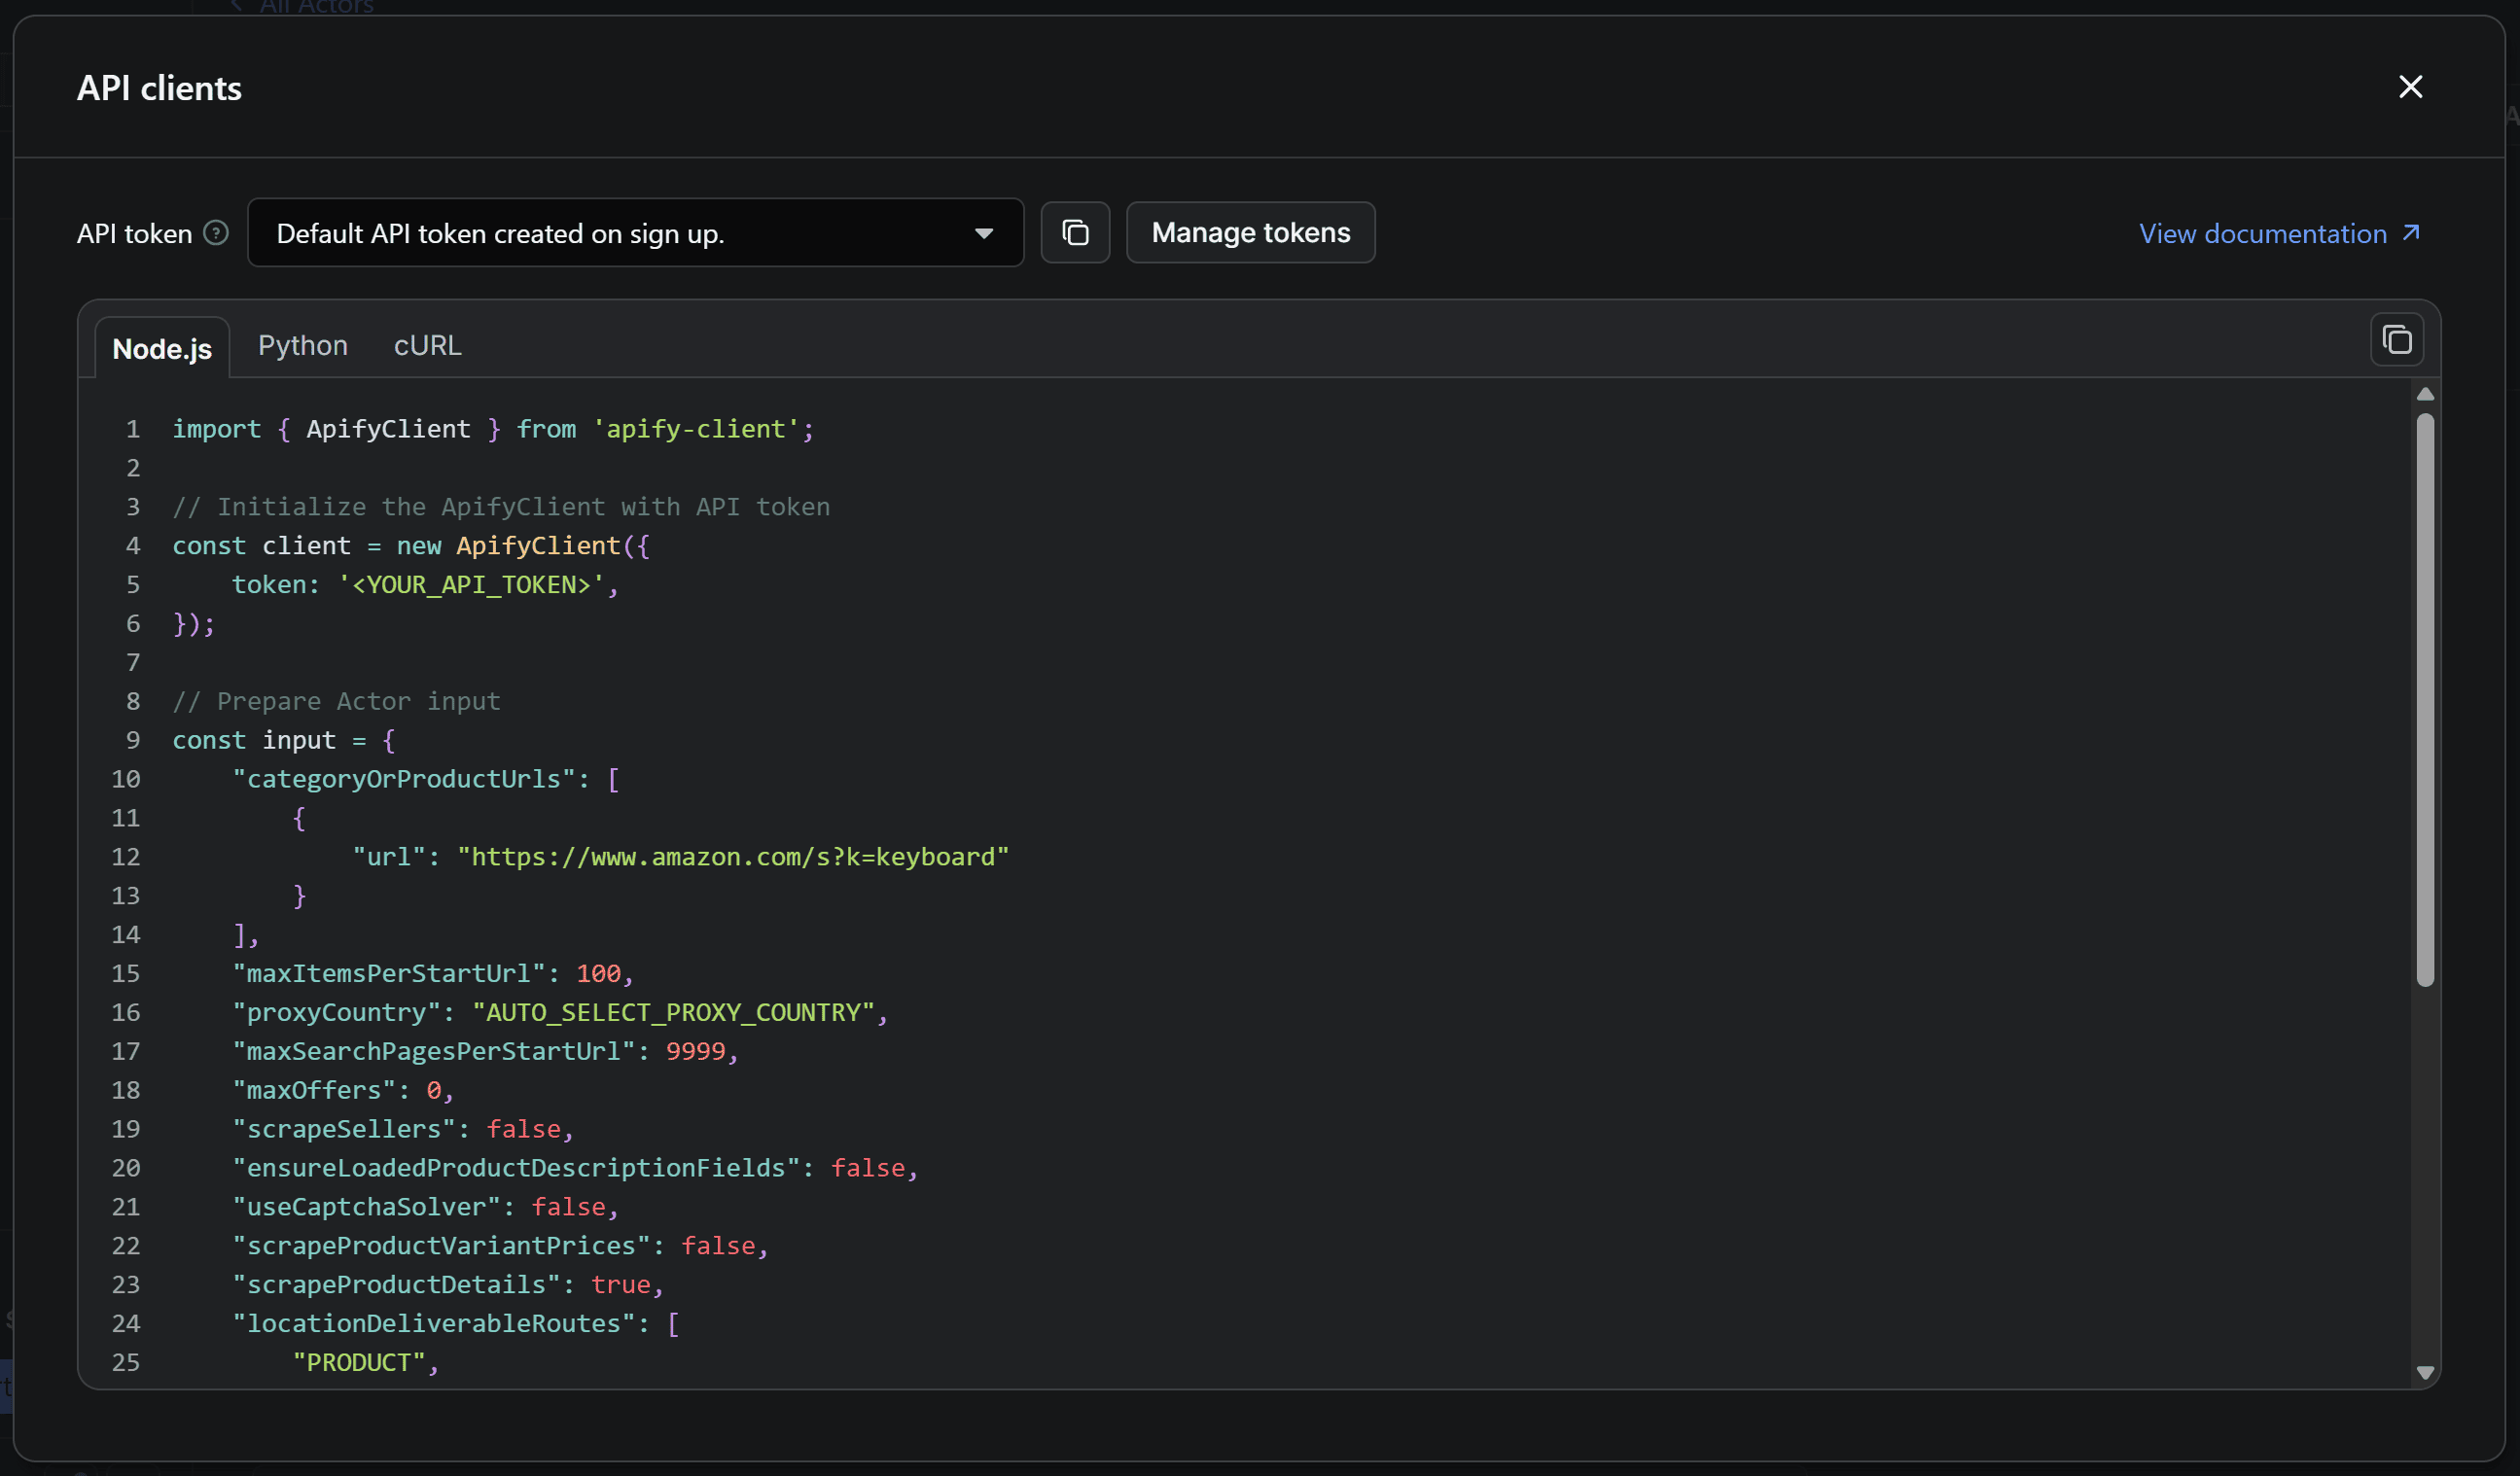This screenshot has width=2520, height=1476.
Task: Click line 15 maxItemsPerStartUrl value
Action: pos(600,972)
